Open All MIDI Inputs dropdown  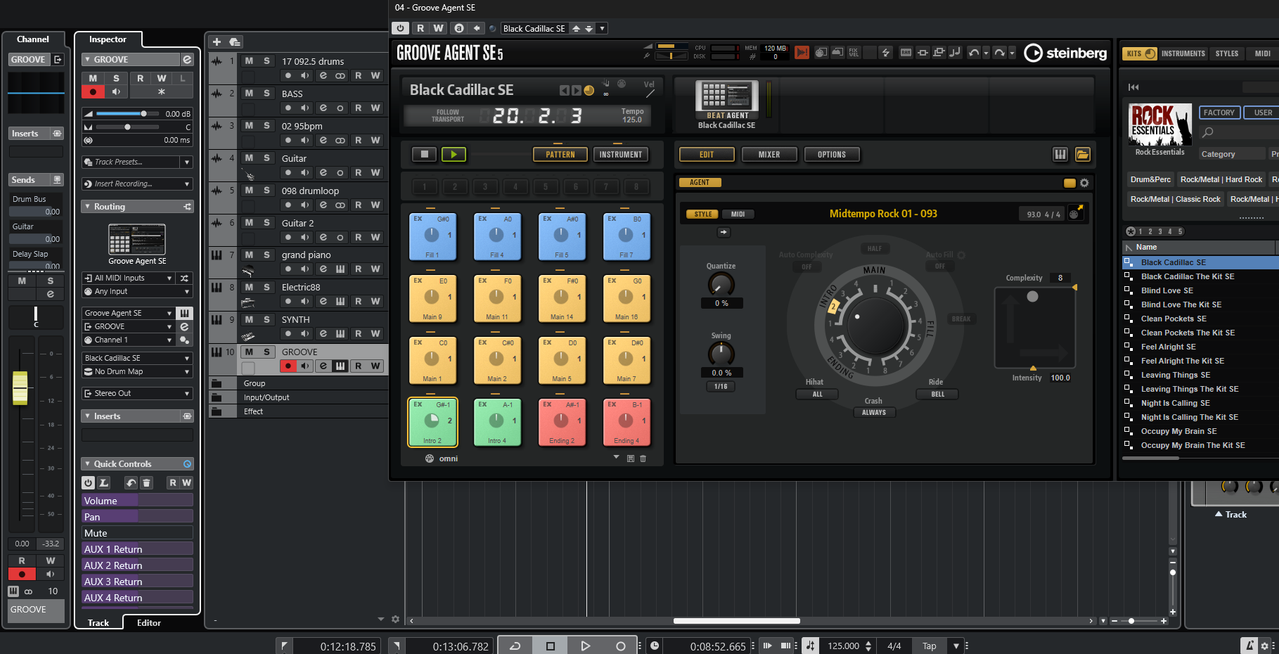pos(129,278)
